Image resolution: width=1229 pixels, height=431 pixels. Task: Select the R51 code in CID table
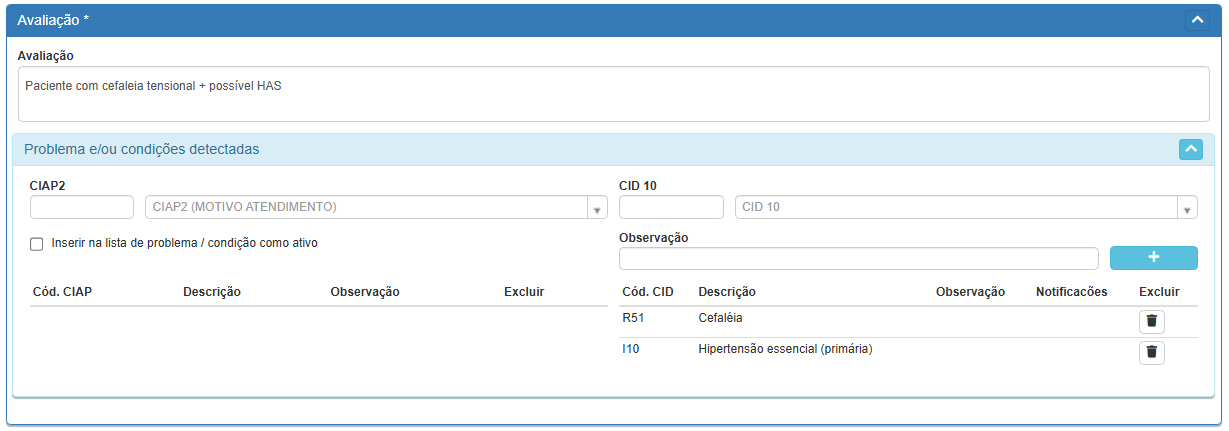click(x=633, y=318)
